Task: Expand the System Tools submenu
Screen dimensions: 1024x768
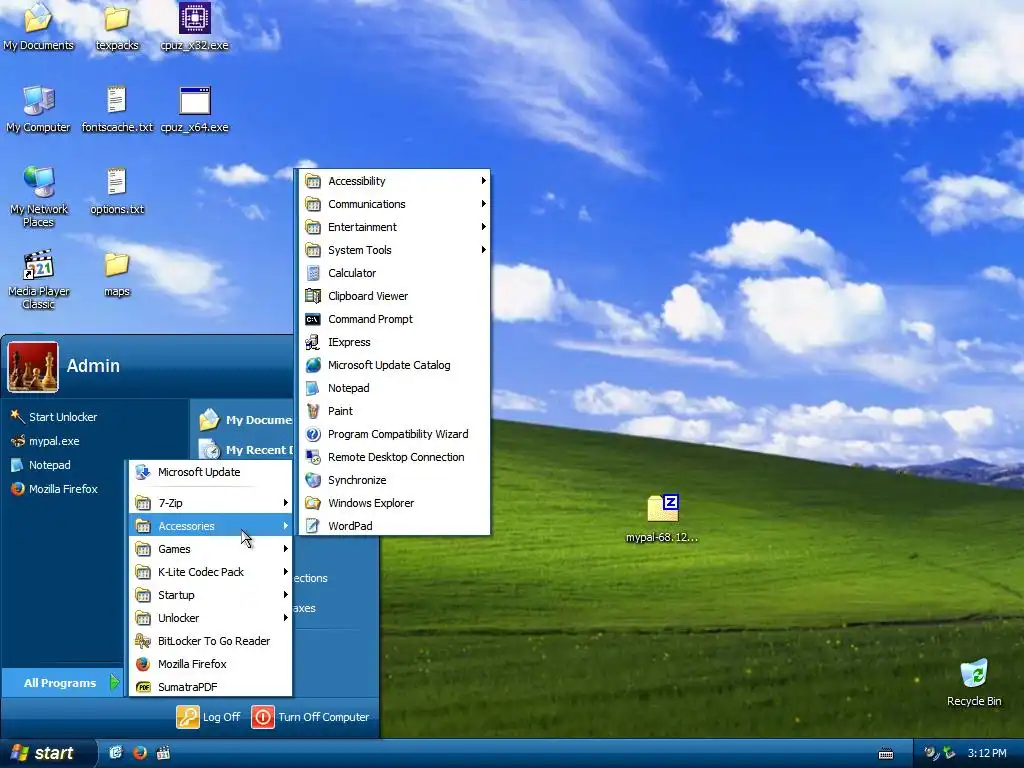Action: point(394,249)
